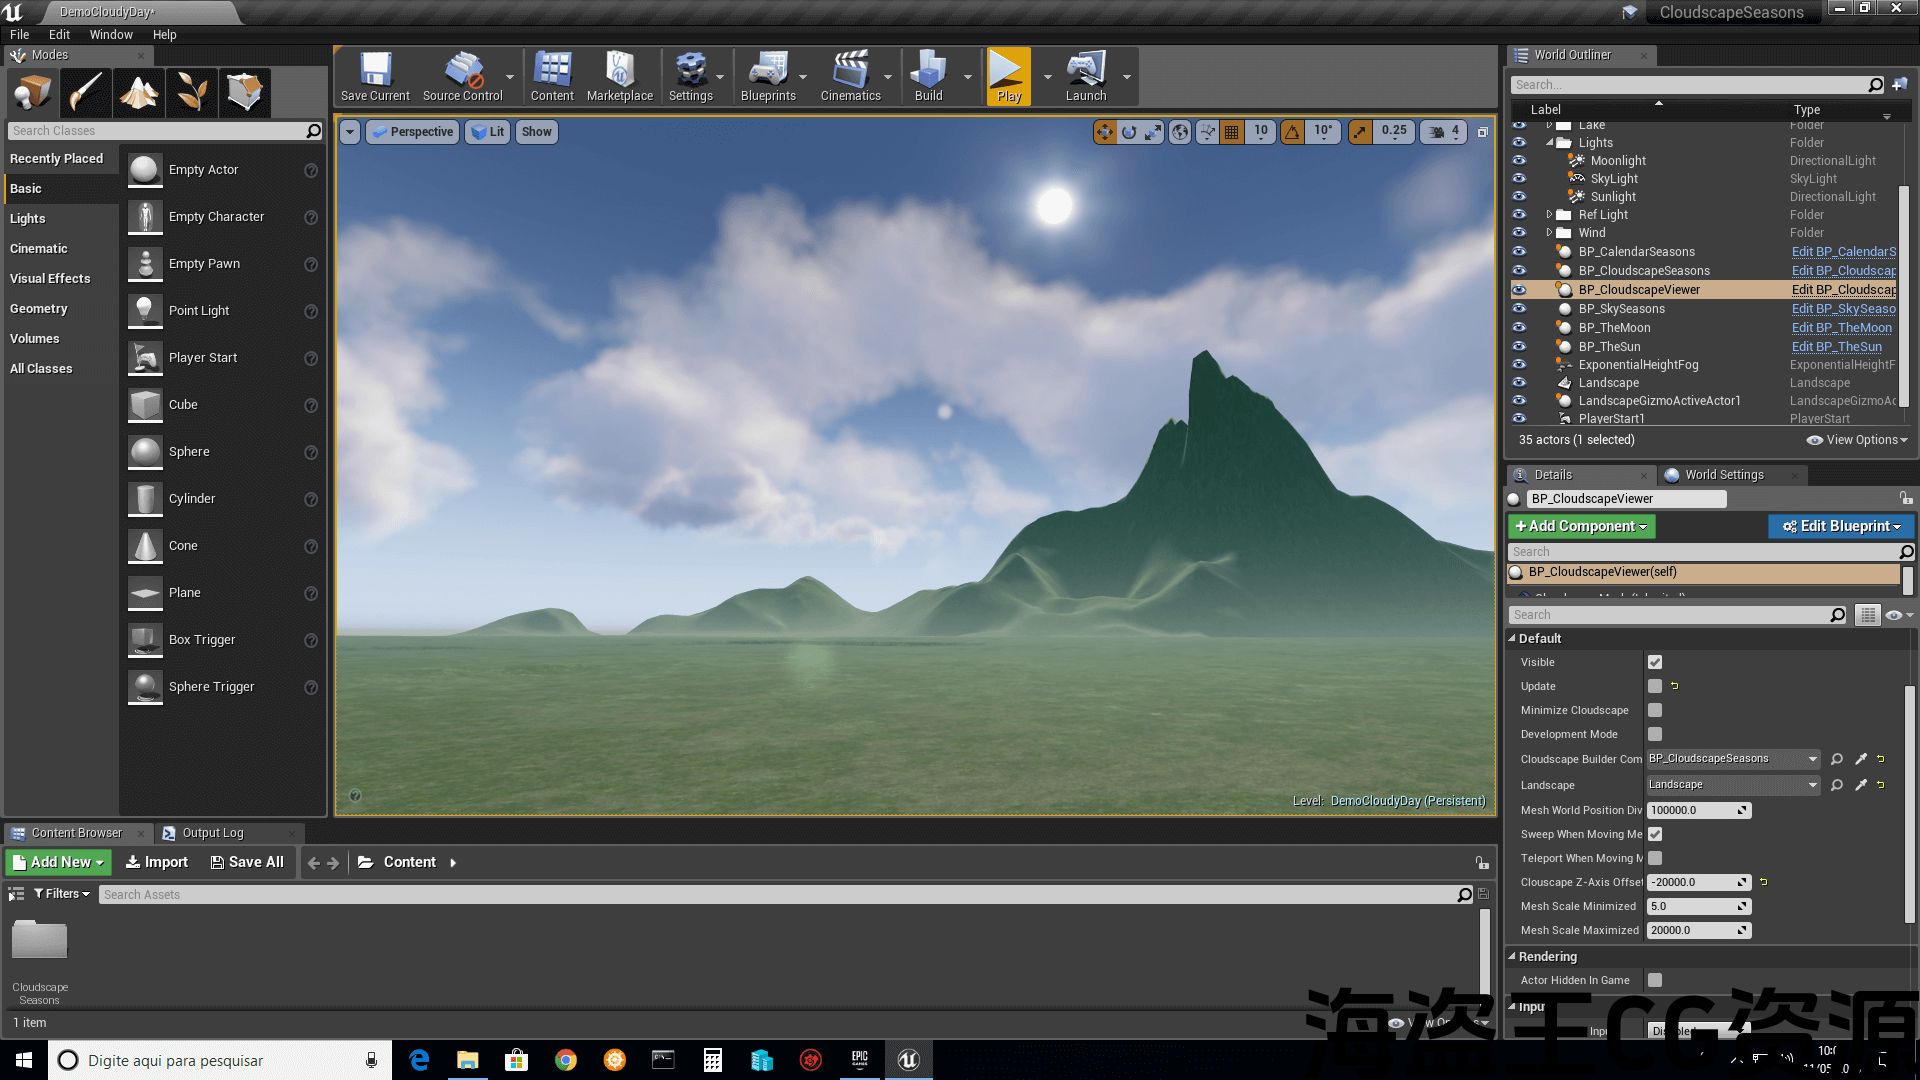This screenshot has height=1080, width=1920.
Task: Select the Landscape mode icon
Action: (139, 92)
